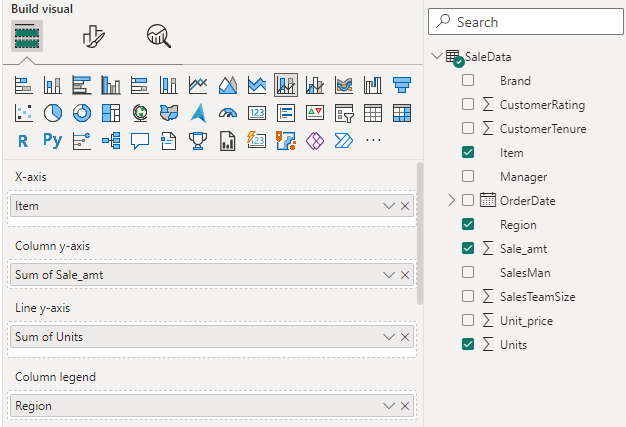
Task: Switch to the Format visual tab
Action: click(x=93, y=36)
